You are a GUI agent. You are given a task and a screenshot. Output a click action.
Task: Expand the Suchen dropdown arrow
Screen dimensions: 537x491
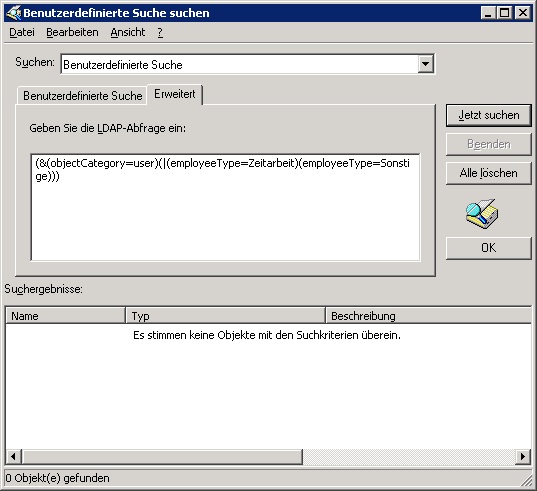(x=426, y=64)
